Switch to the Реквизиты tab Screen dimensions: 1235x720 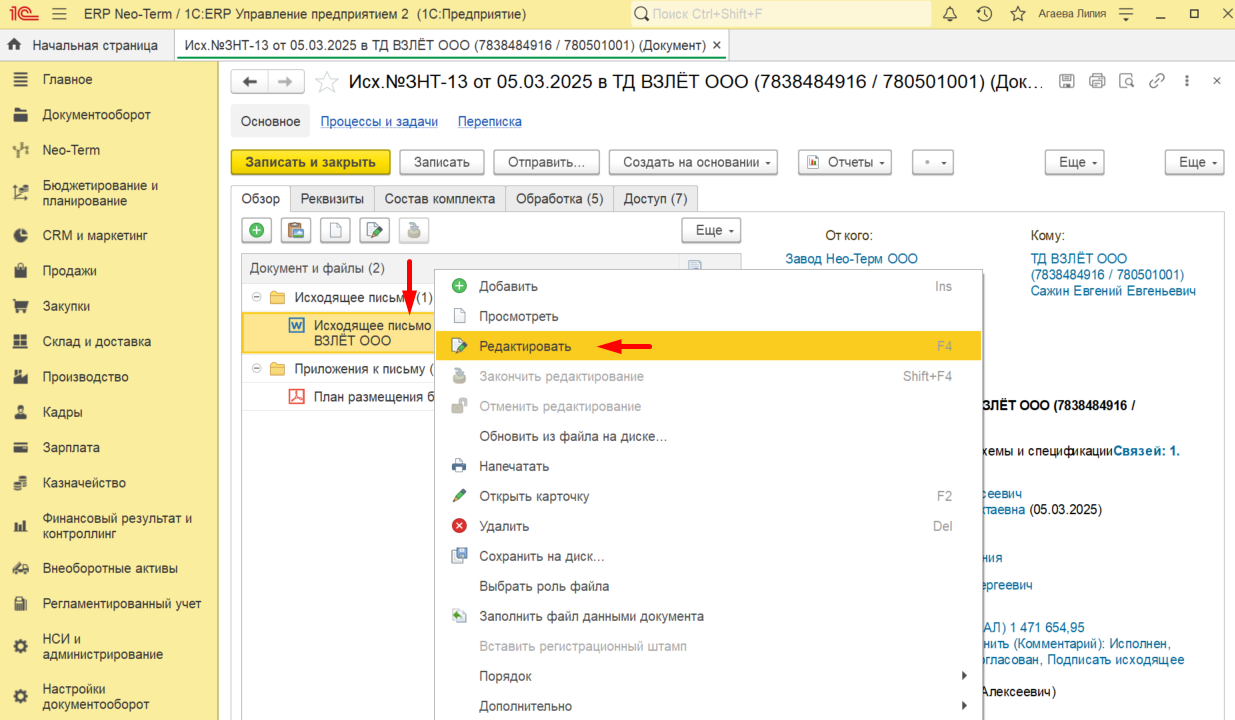point(332,198)
